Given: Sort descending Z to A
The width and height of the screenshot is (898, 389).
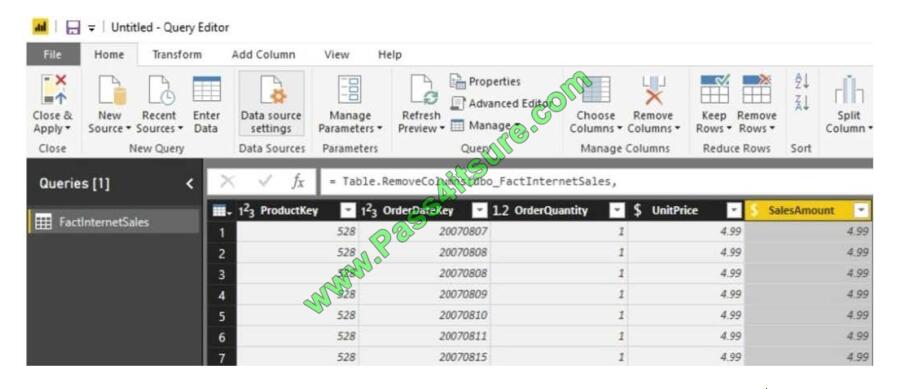Looking at the screenshot, I should coord(801,104).
